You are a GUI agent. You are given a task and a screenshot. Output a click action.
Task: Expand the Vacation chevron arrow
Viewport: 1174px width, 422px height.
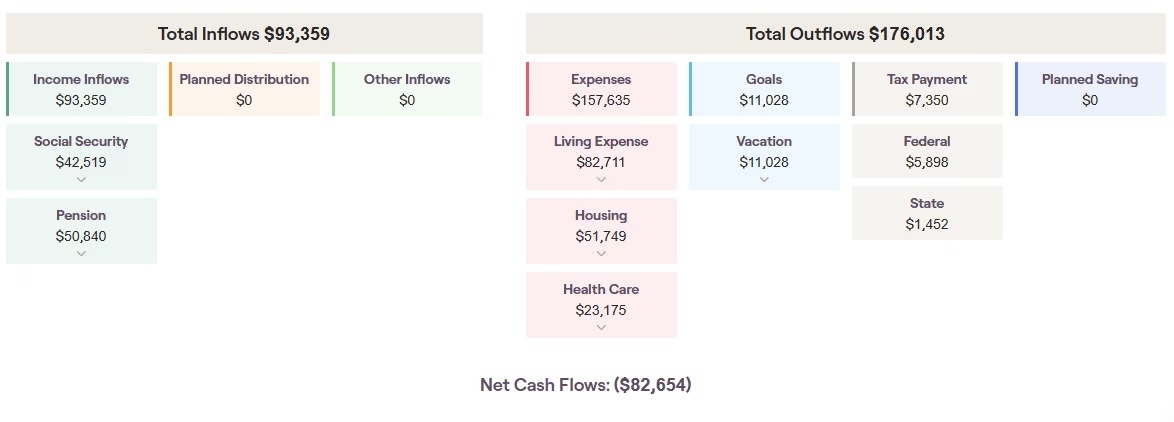point(764,180)
